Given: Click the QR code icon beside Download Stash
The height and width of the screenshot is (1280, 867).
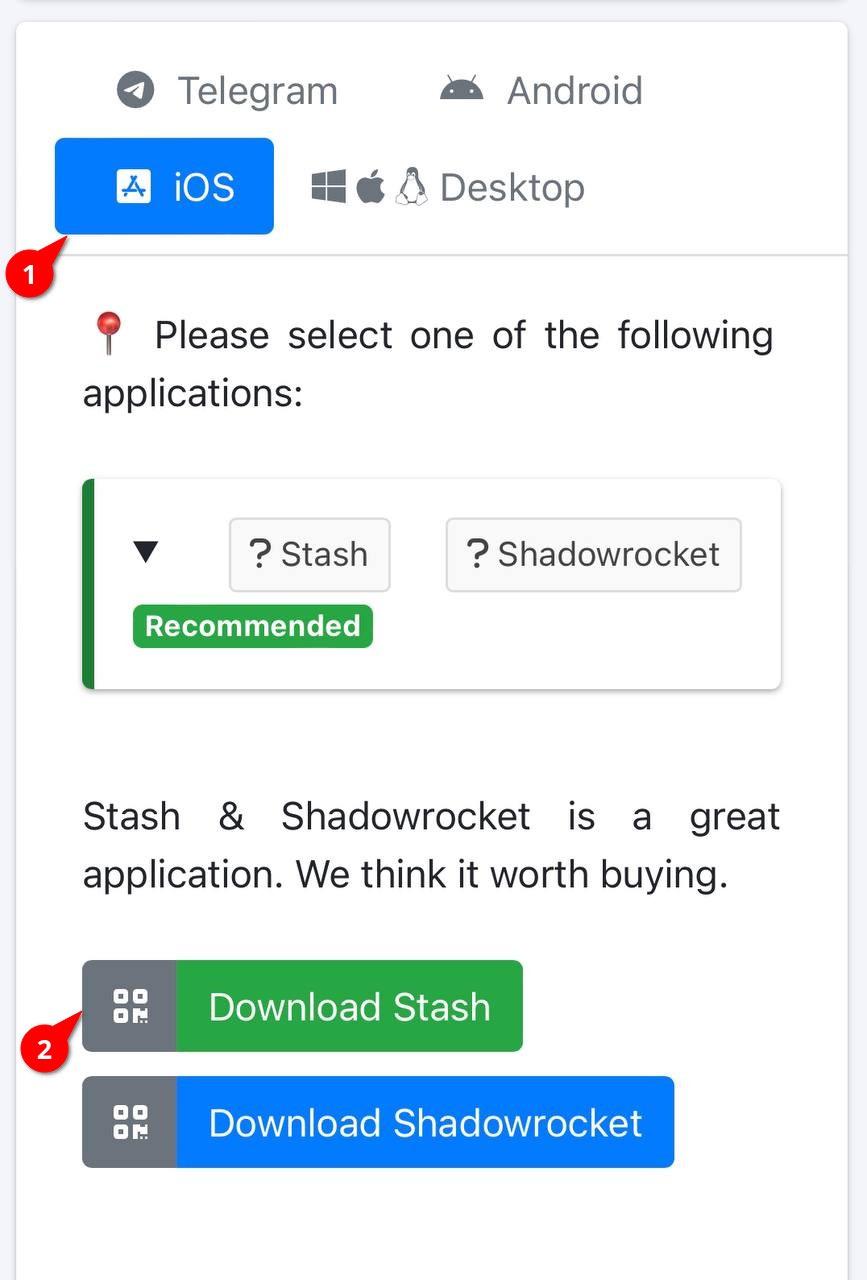Looking at the screenshot, I should (129, 1006).
